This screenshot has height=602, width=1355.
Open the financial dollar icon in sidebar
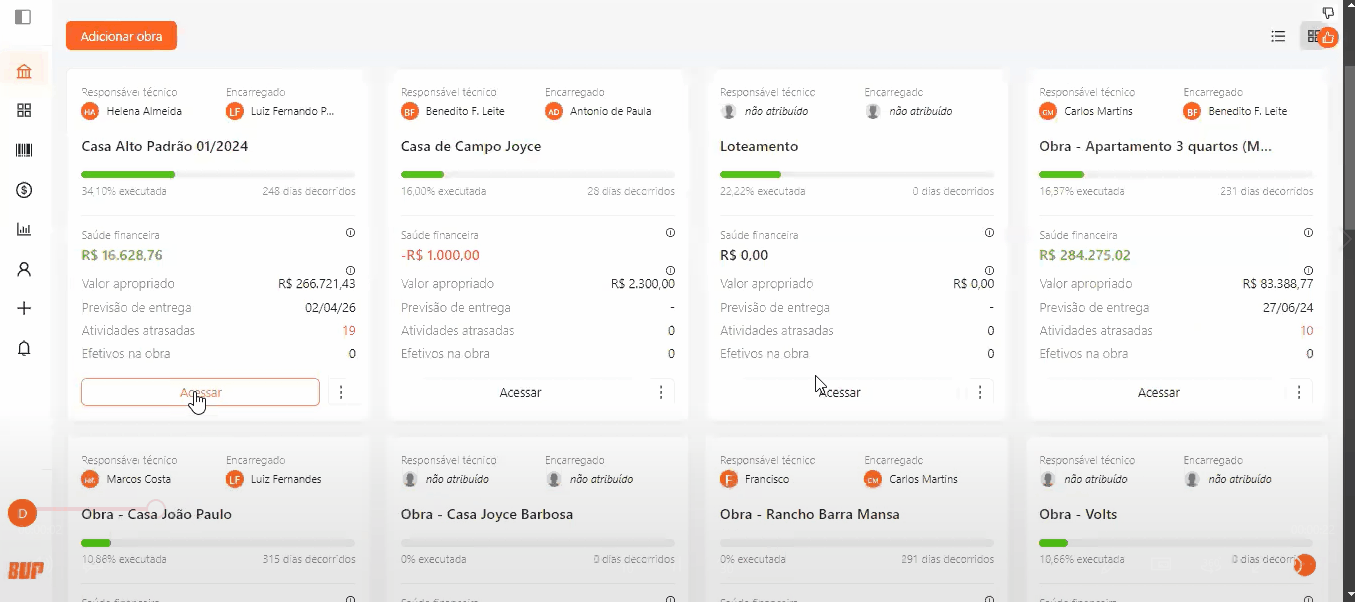24,190
